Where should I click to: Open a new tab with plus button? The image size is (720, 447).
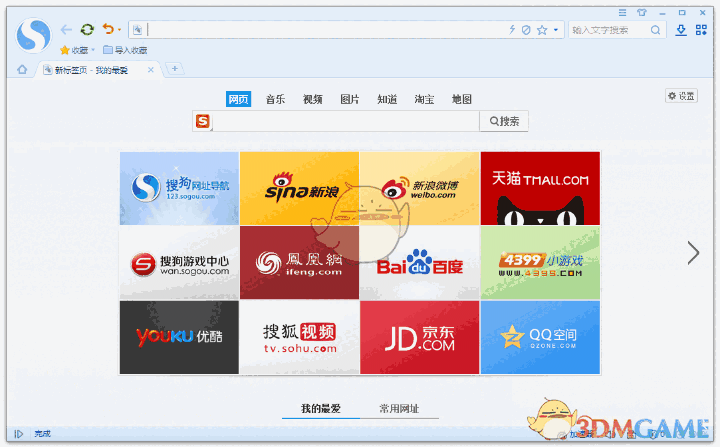[x=174, y=69]
